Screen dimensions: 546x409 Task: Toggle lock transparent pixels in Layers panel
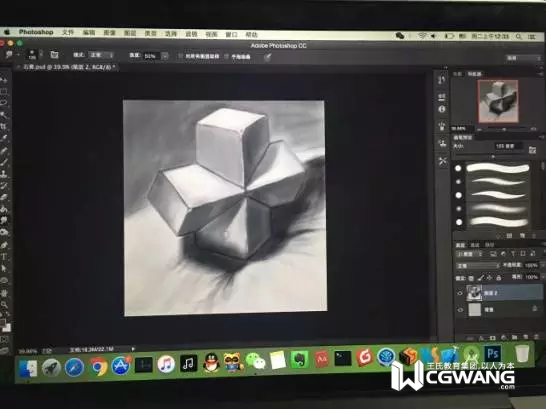(x=471, y=278)
